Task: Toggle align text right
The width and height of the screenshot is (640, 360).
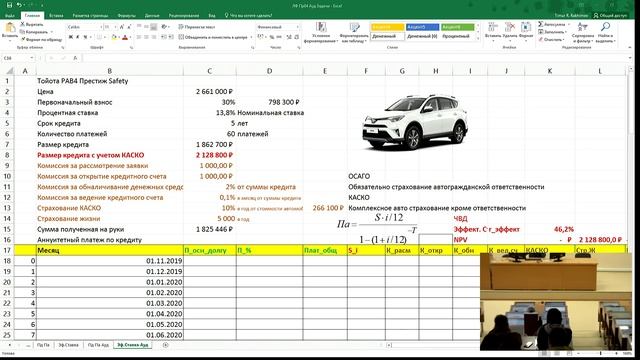Action: [153, 37]
